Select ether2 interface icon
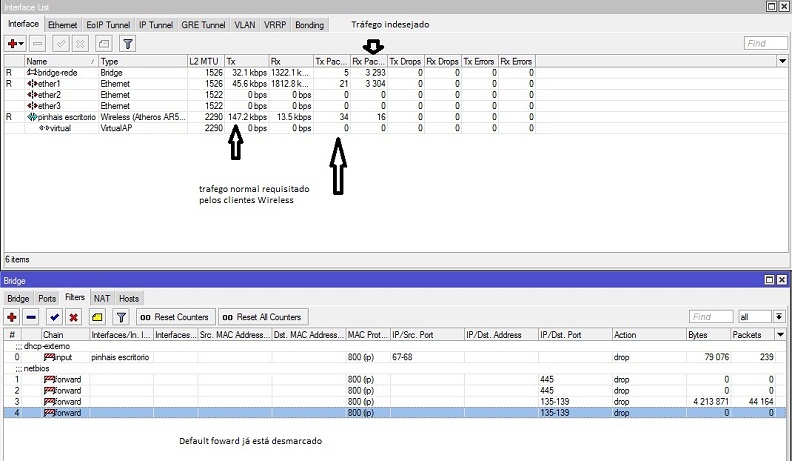792x461 pixels. coord(32,95)
